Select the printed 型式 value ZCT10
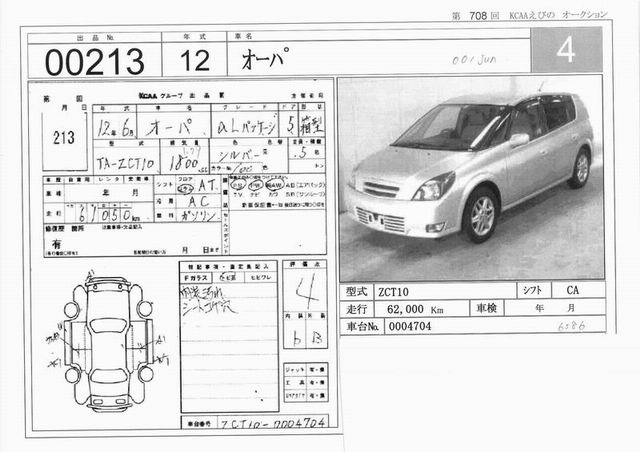Viewport: 640px width, 452px height. [393, 292]
